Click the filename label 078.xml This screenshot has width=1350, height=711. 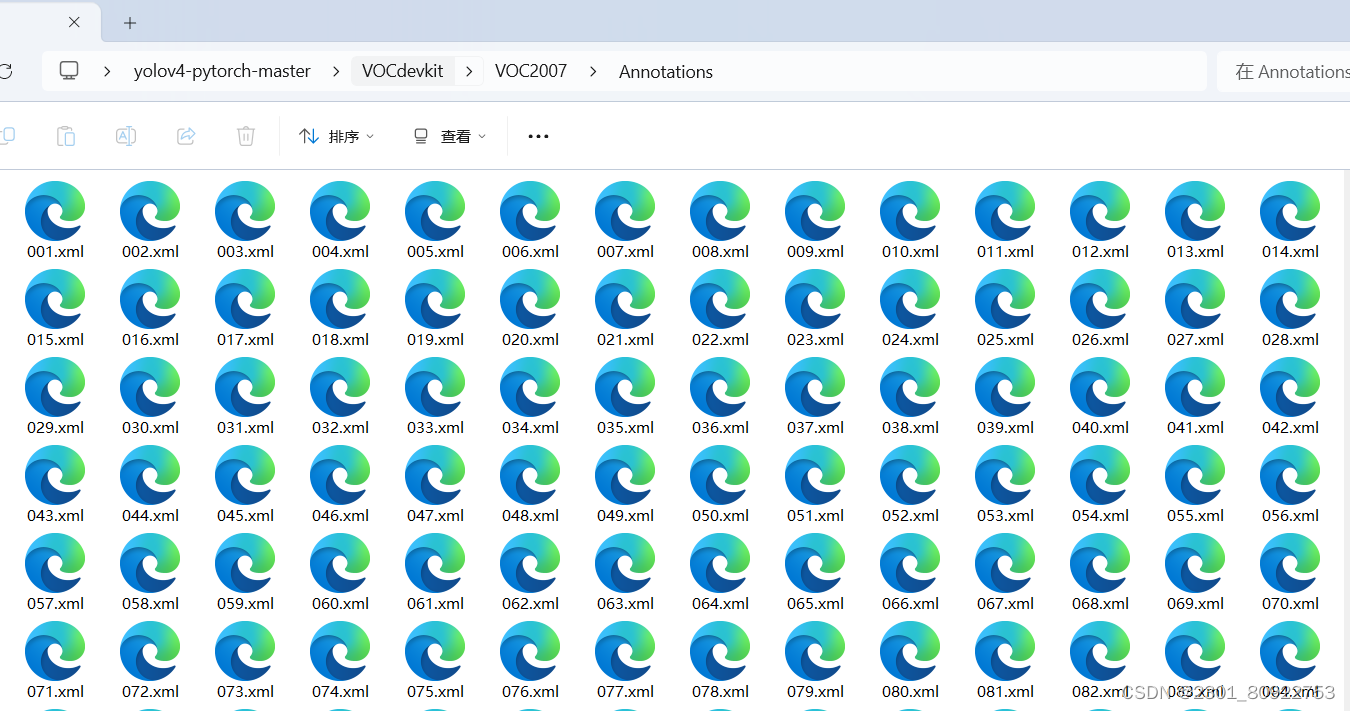(x=720, y=692)
